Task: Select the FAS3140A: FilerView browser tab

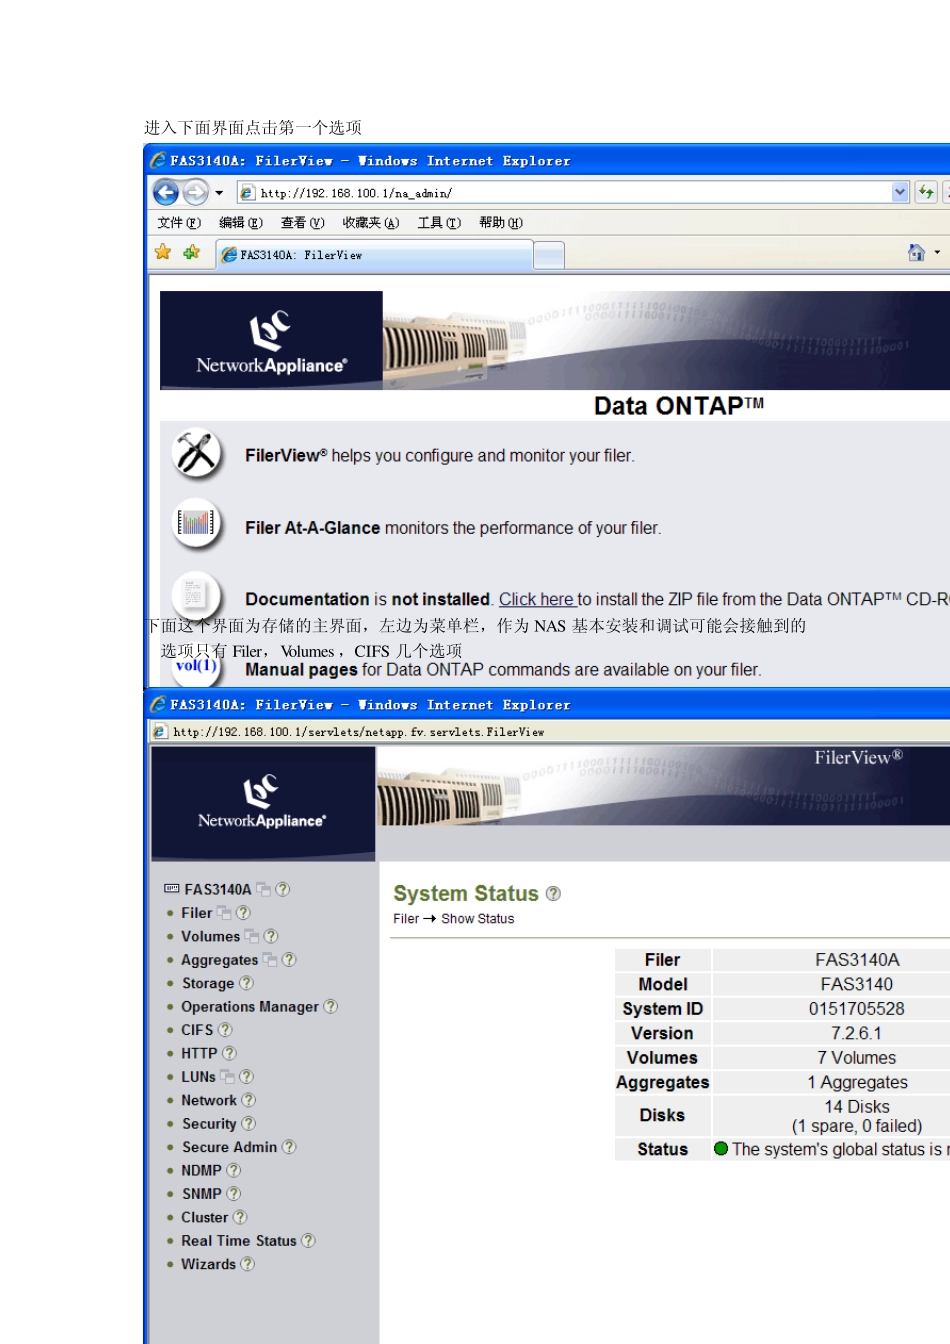Action: click(x=374, y=255)
